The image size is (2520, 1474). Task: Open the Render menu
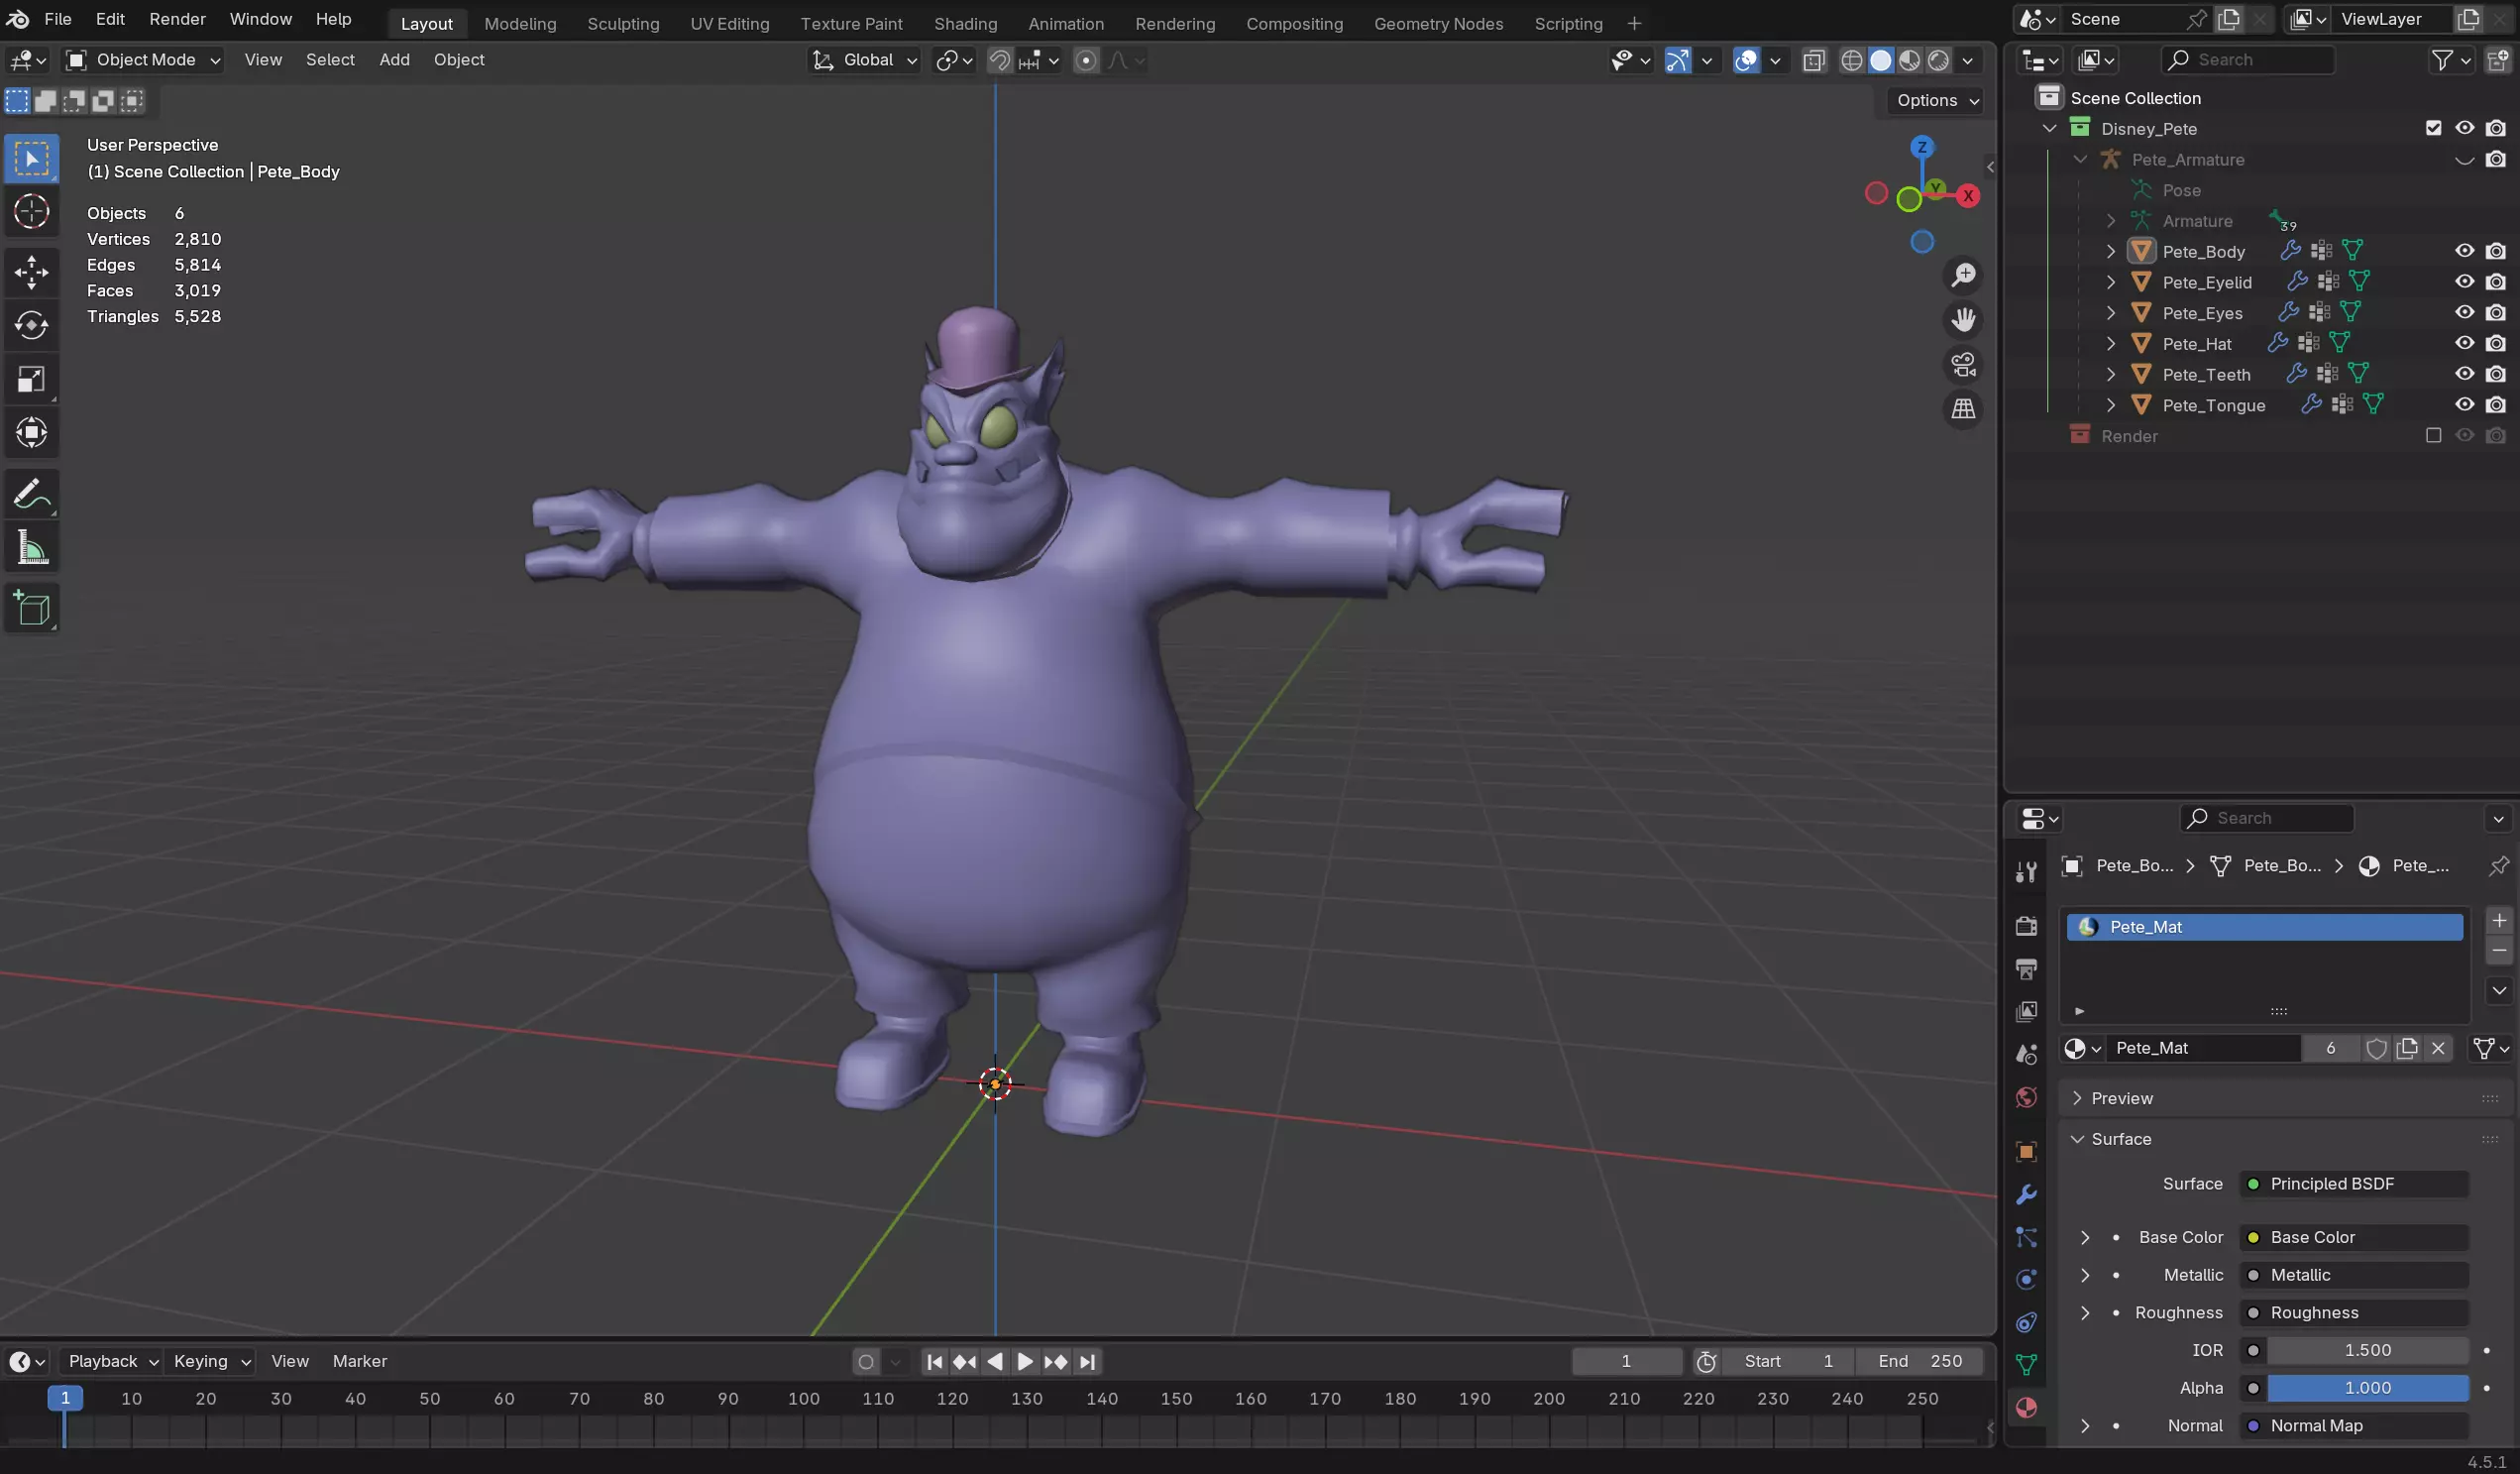pyautogui.click(x=177, y=19)
